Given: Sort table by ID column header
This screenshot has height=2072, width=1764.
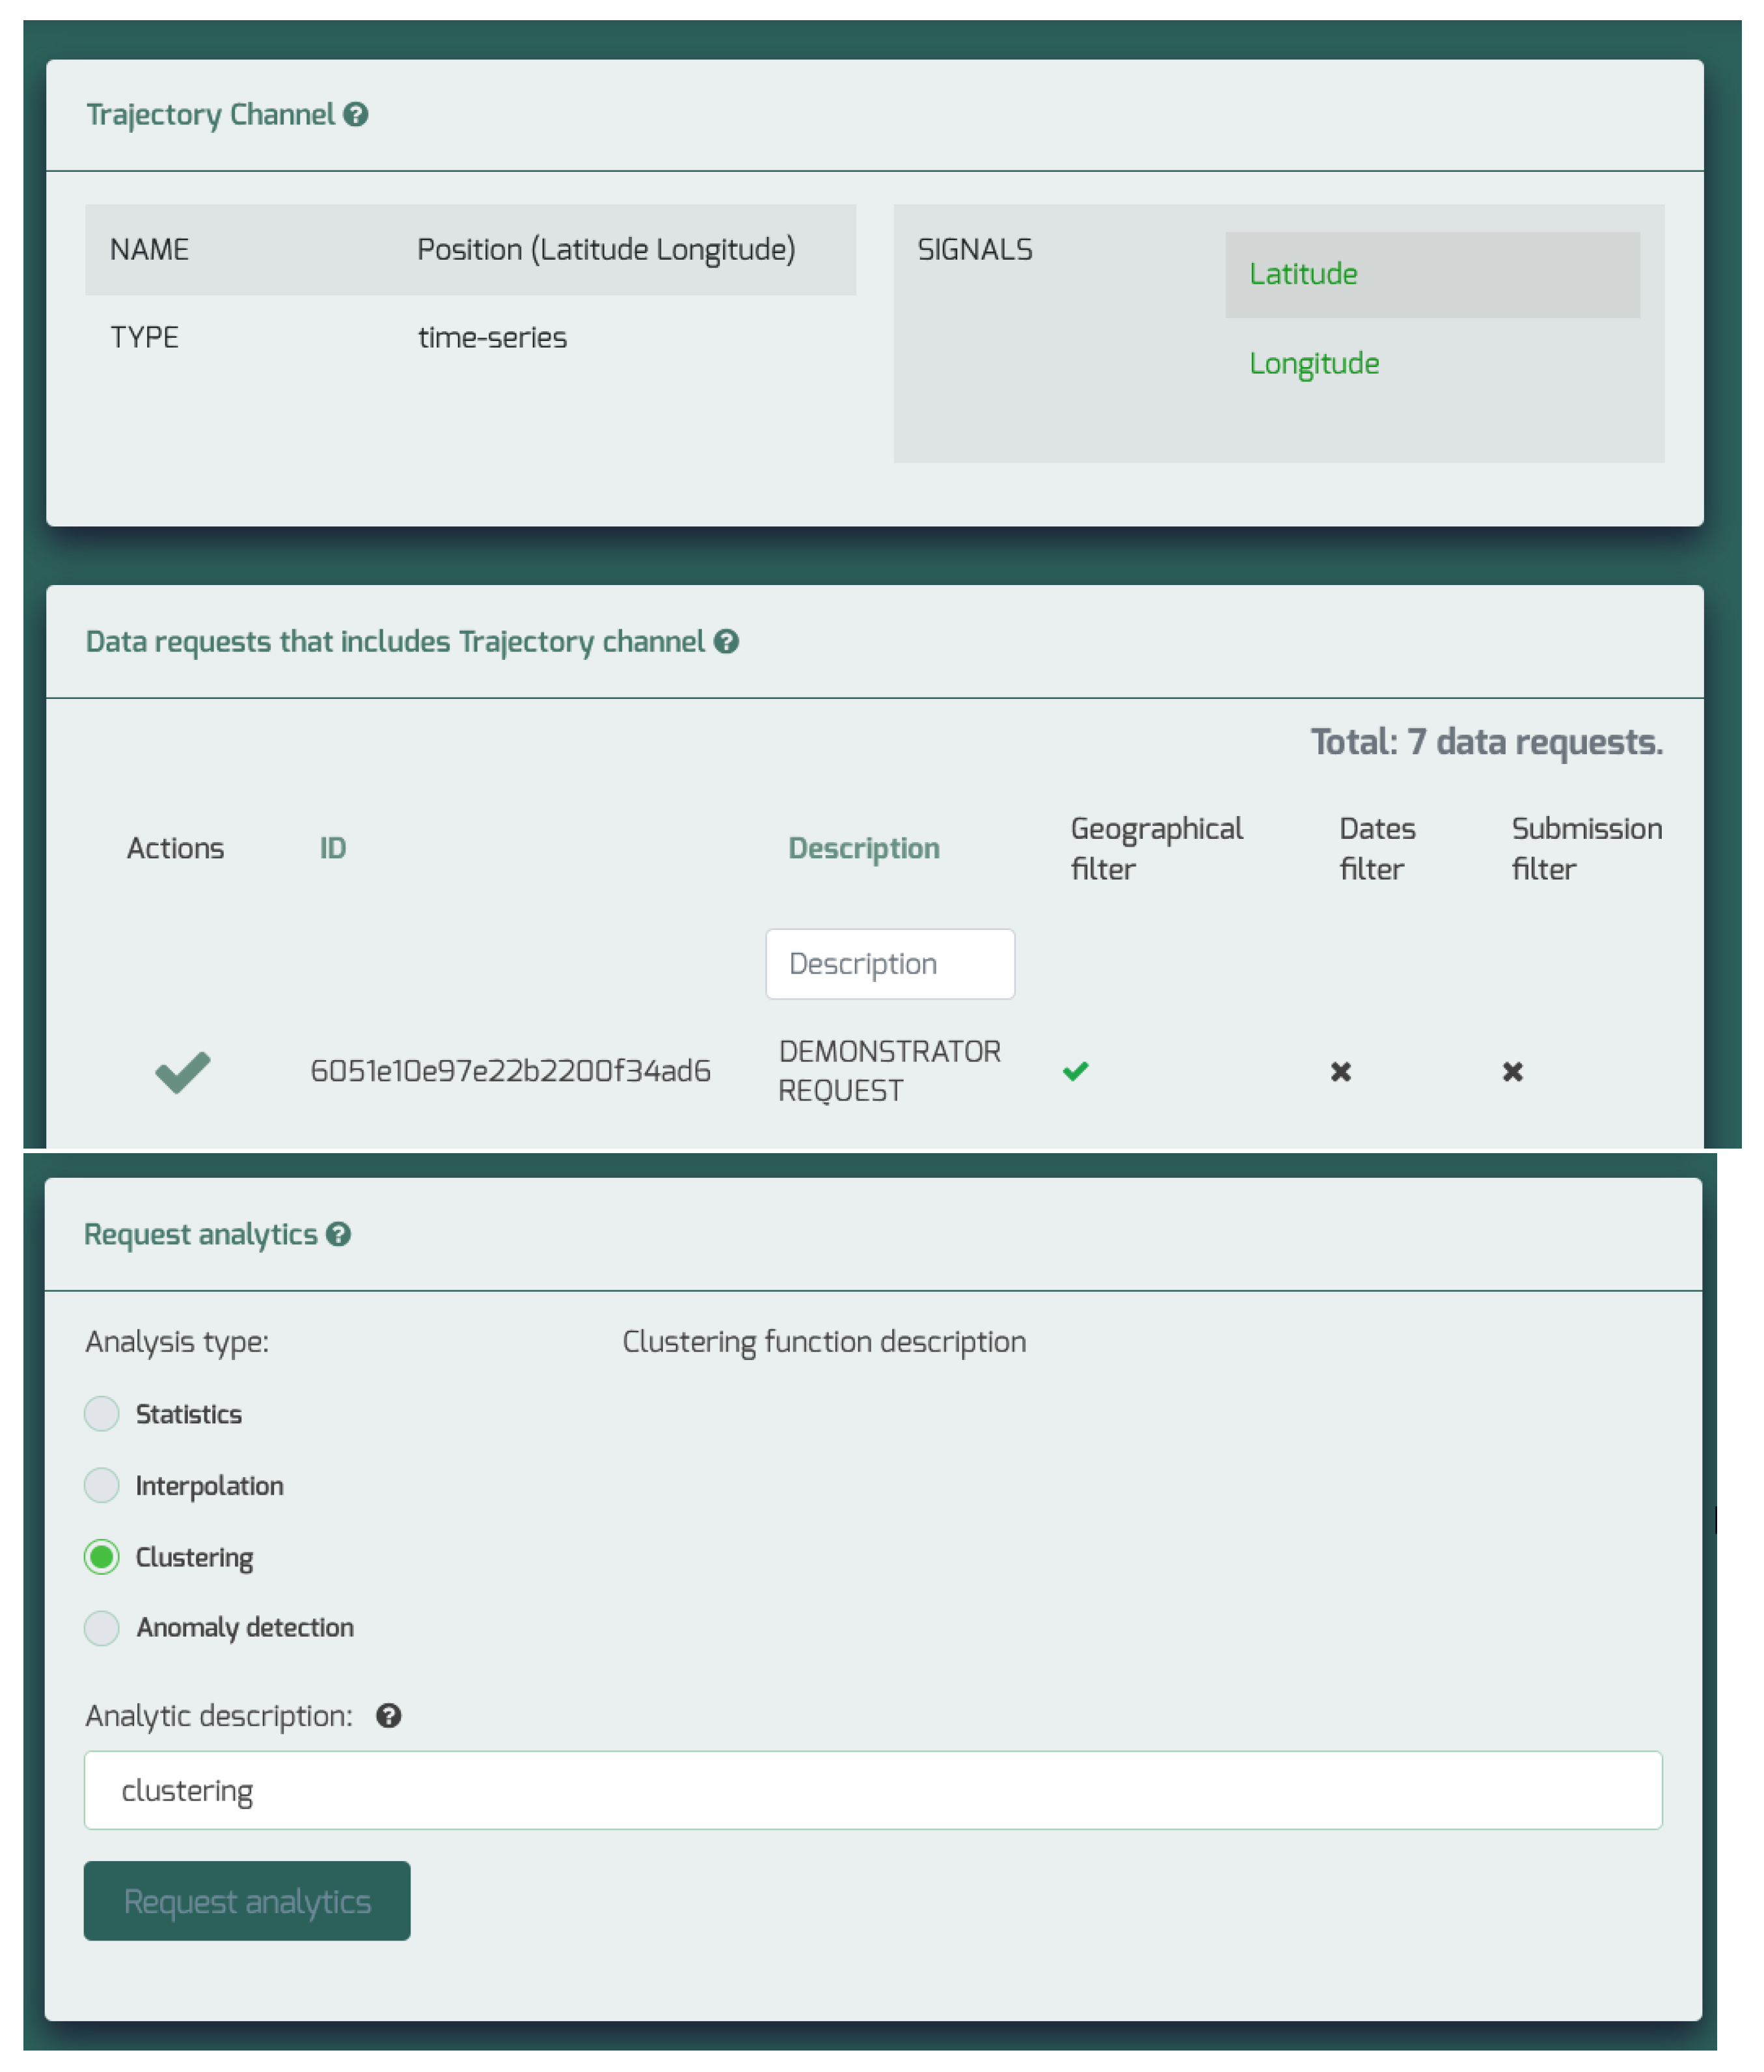Looking at the screenshot, I should [x=333, y=849].
